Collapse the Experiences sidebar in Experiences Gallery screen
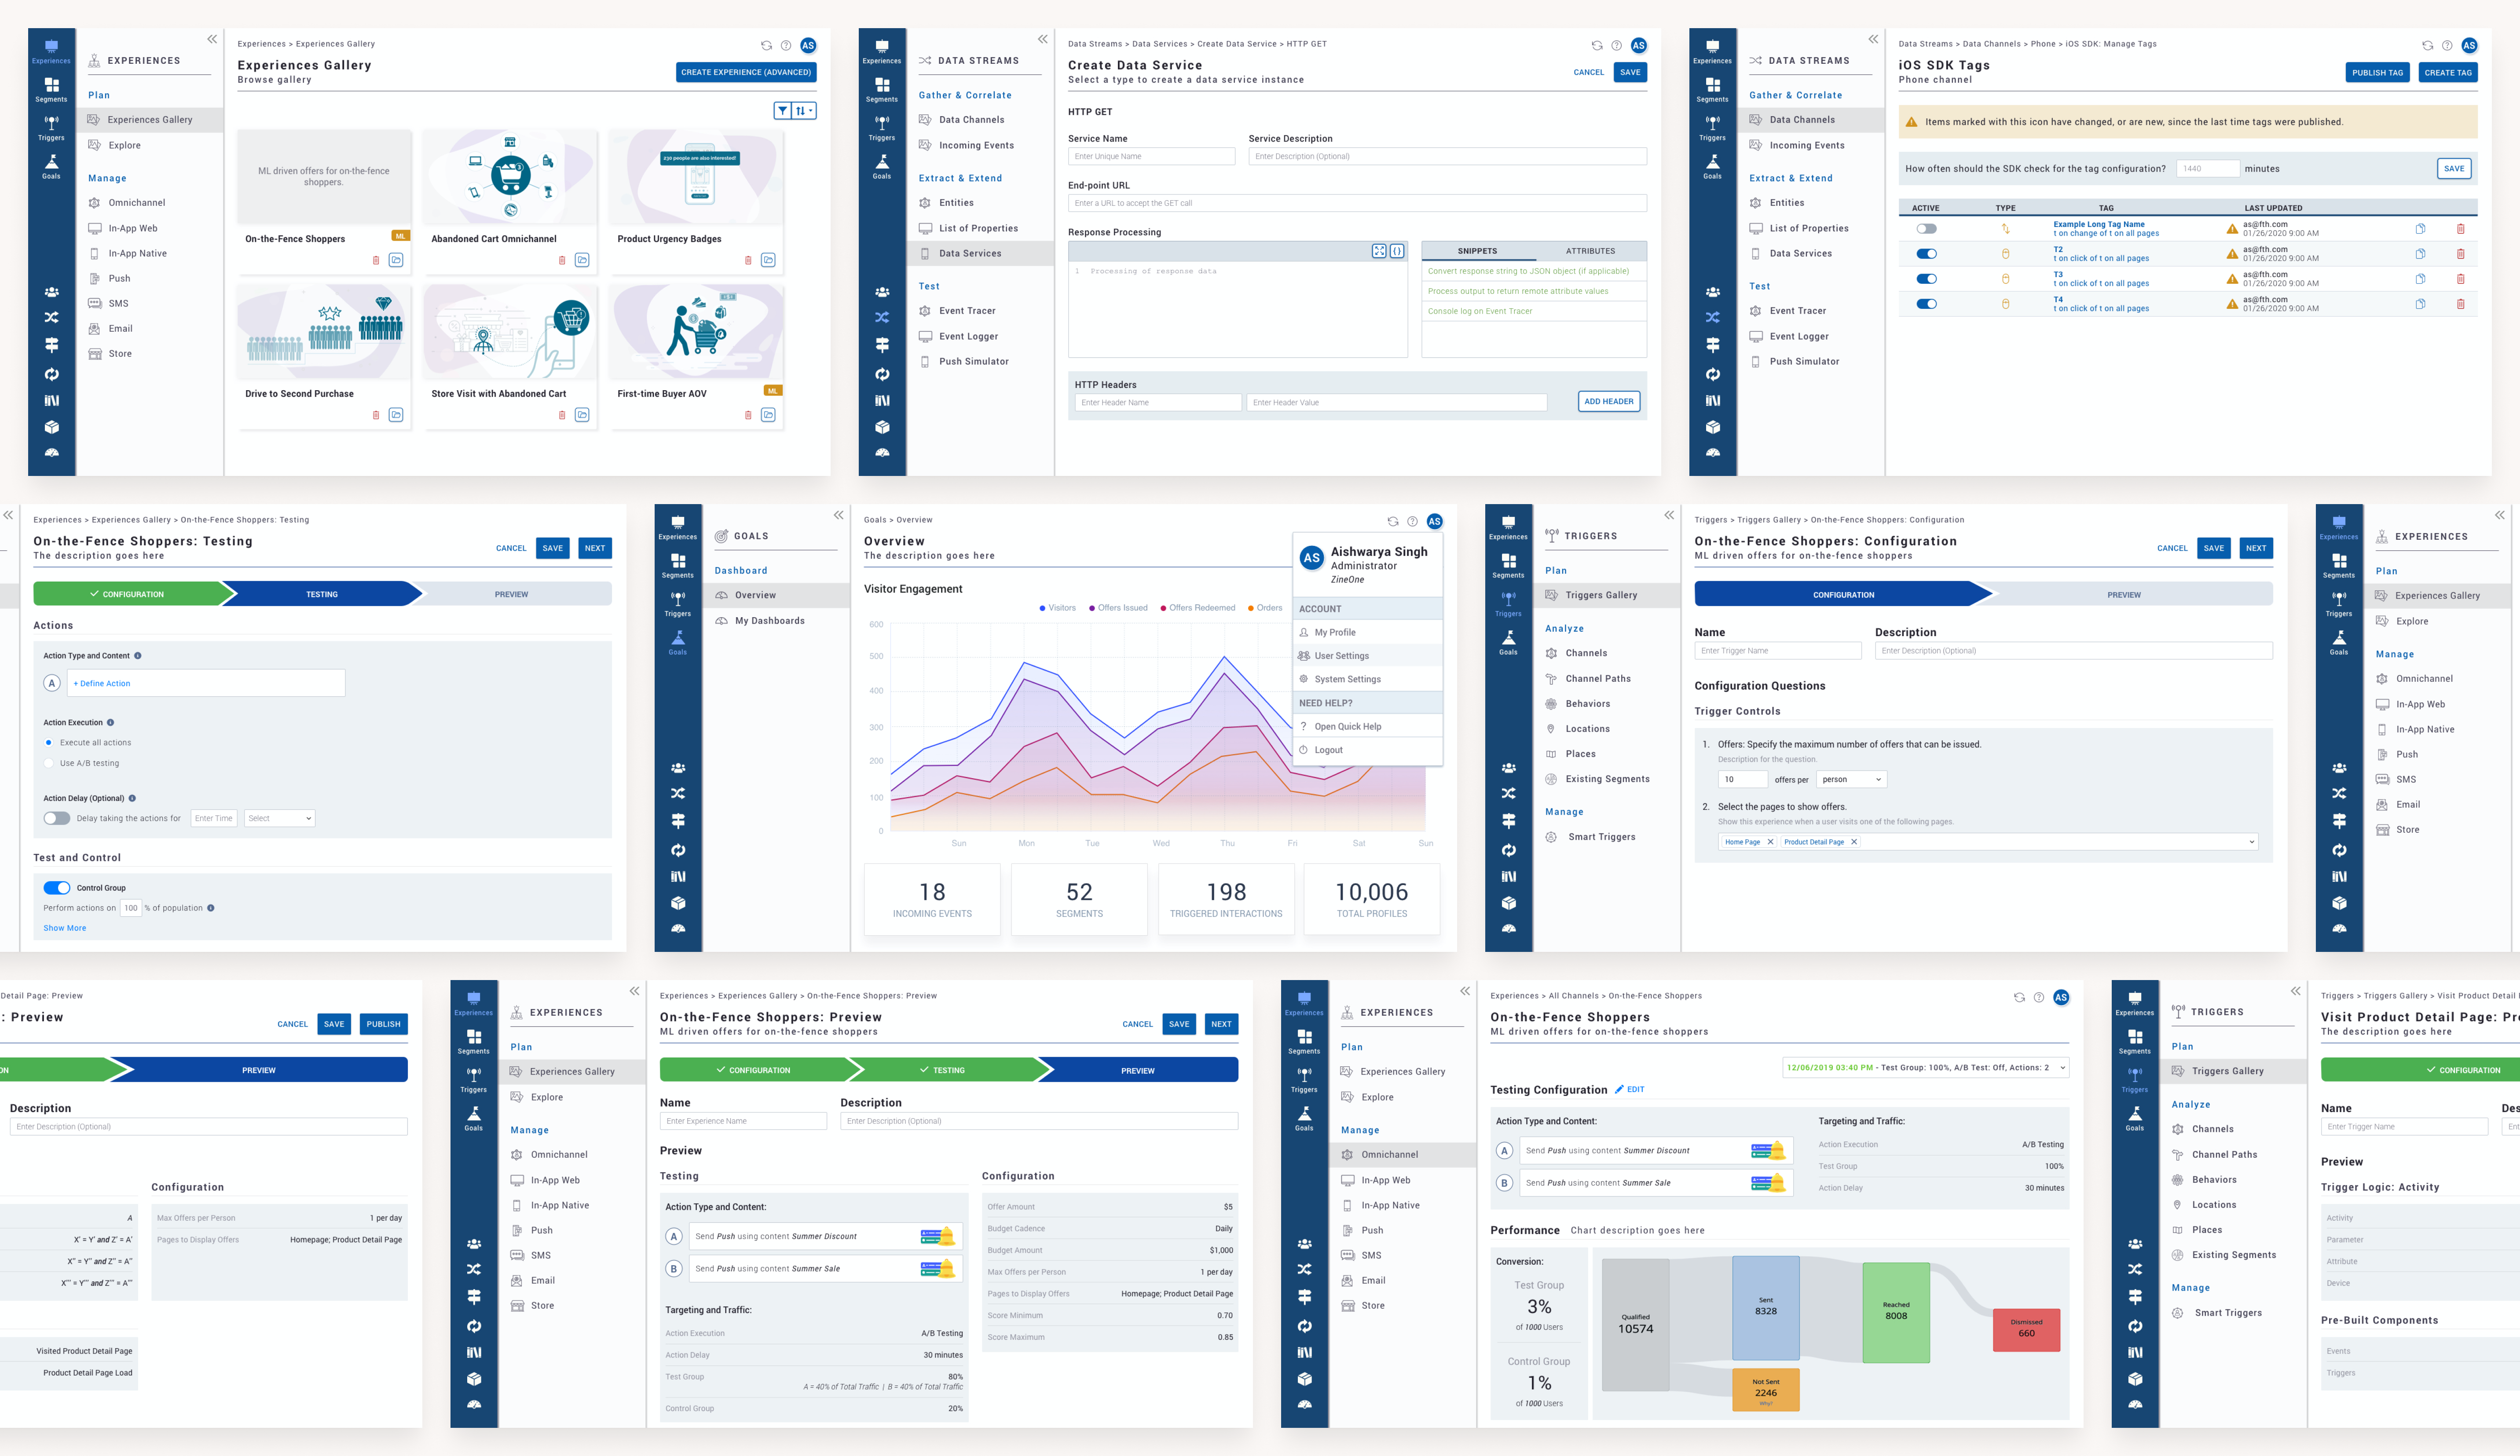The image size is (2520, 1456). tap(212, 39)
